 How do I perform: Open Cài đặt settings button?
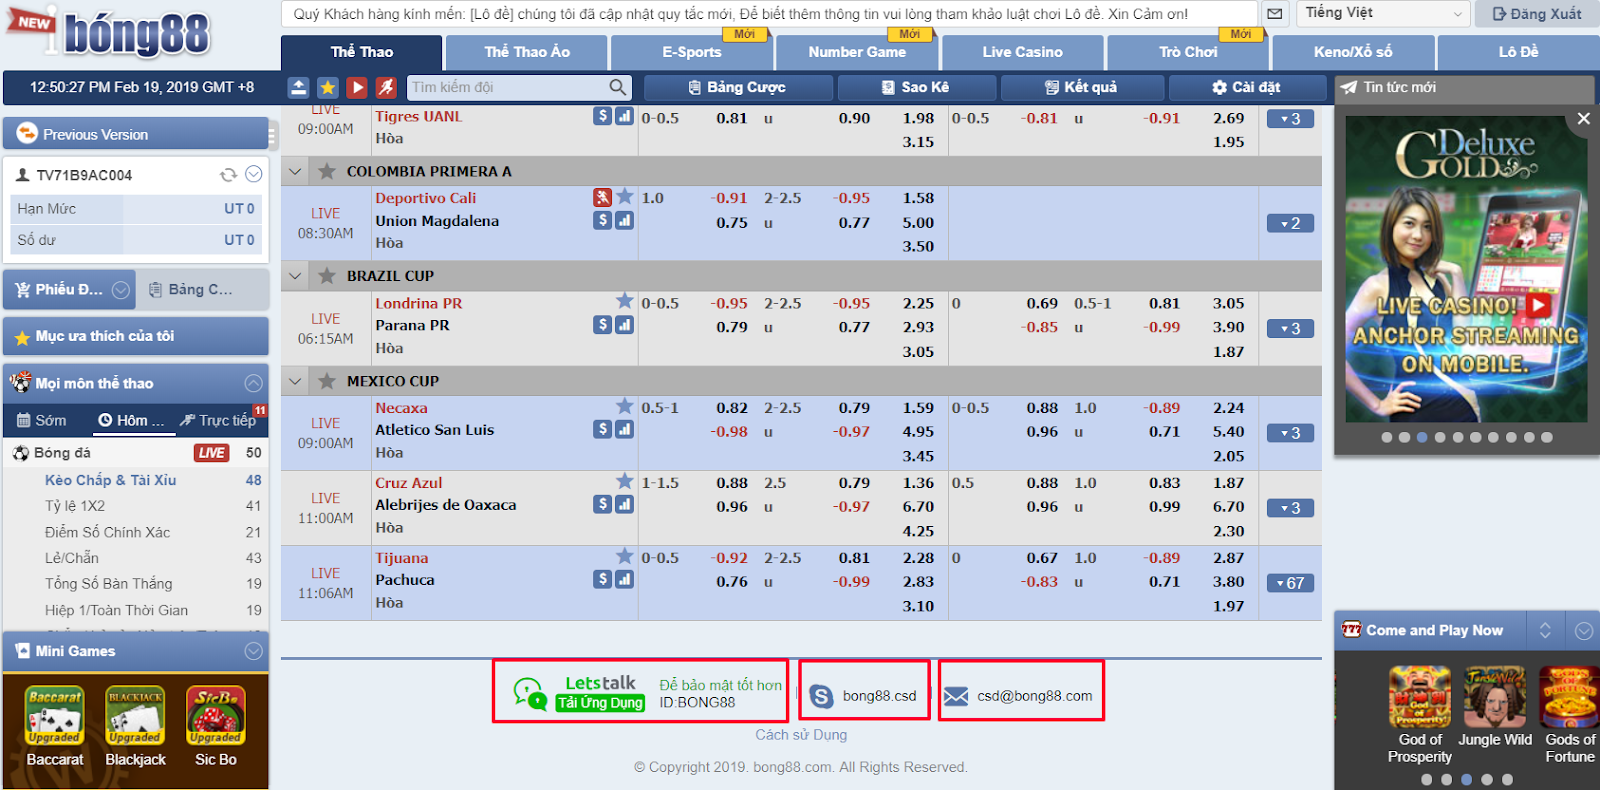point(1246,87)
